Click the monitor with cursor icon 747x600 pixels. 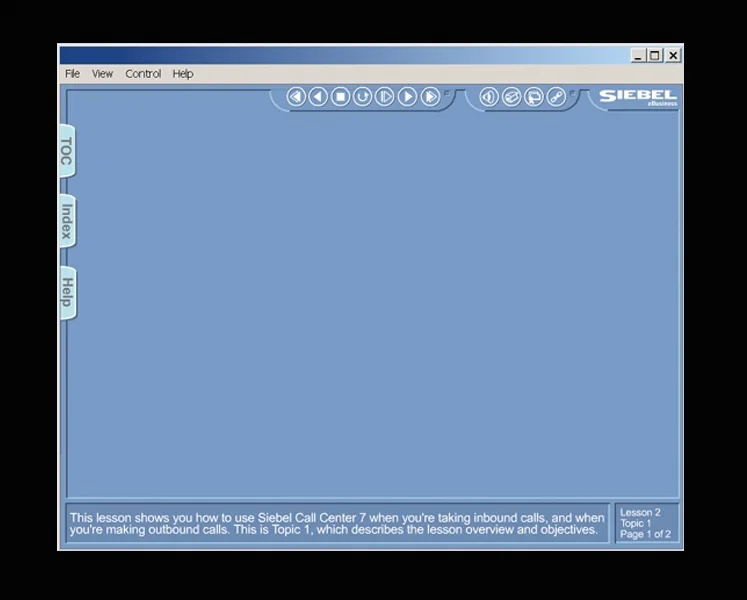point(534,97)
